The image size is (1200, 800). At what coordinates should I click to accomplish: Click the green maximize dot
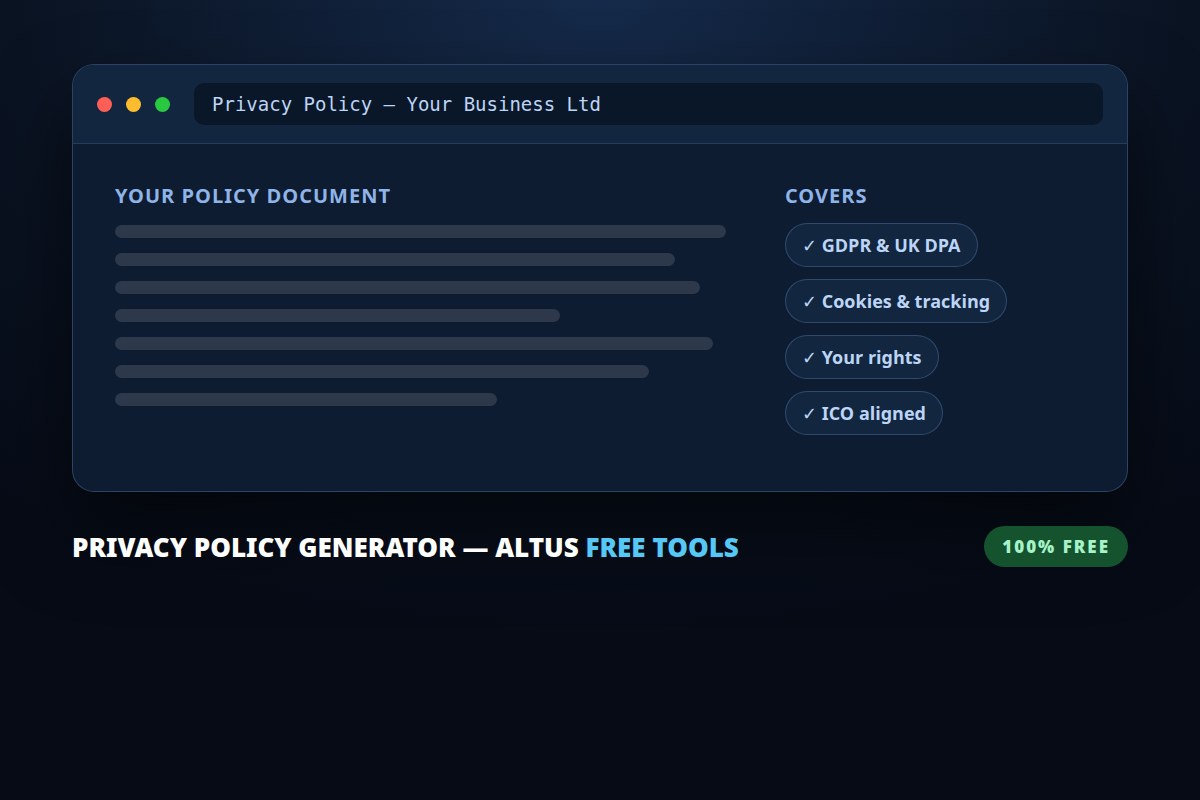[x=162, y=104]
